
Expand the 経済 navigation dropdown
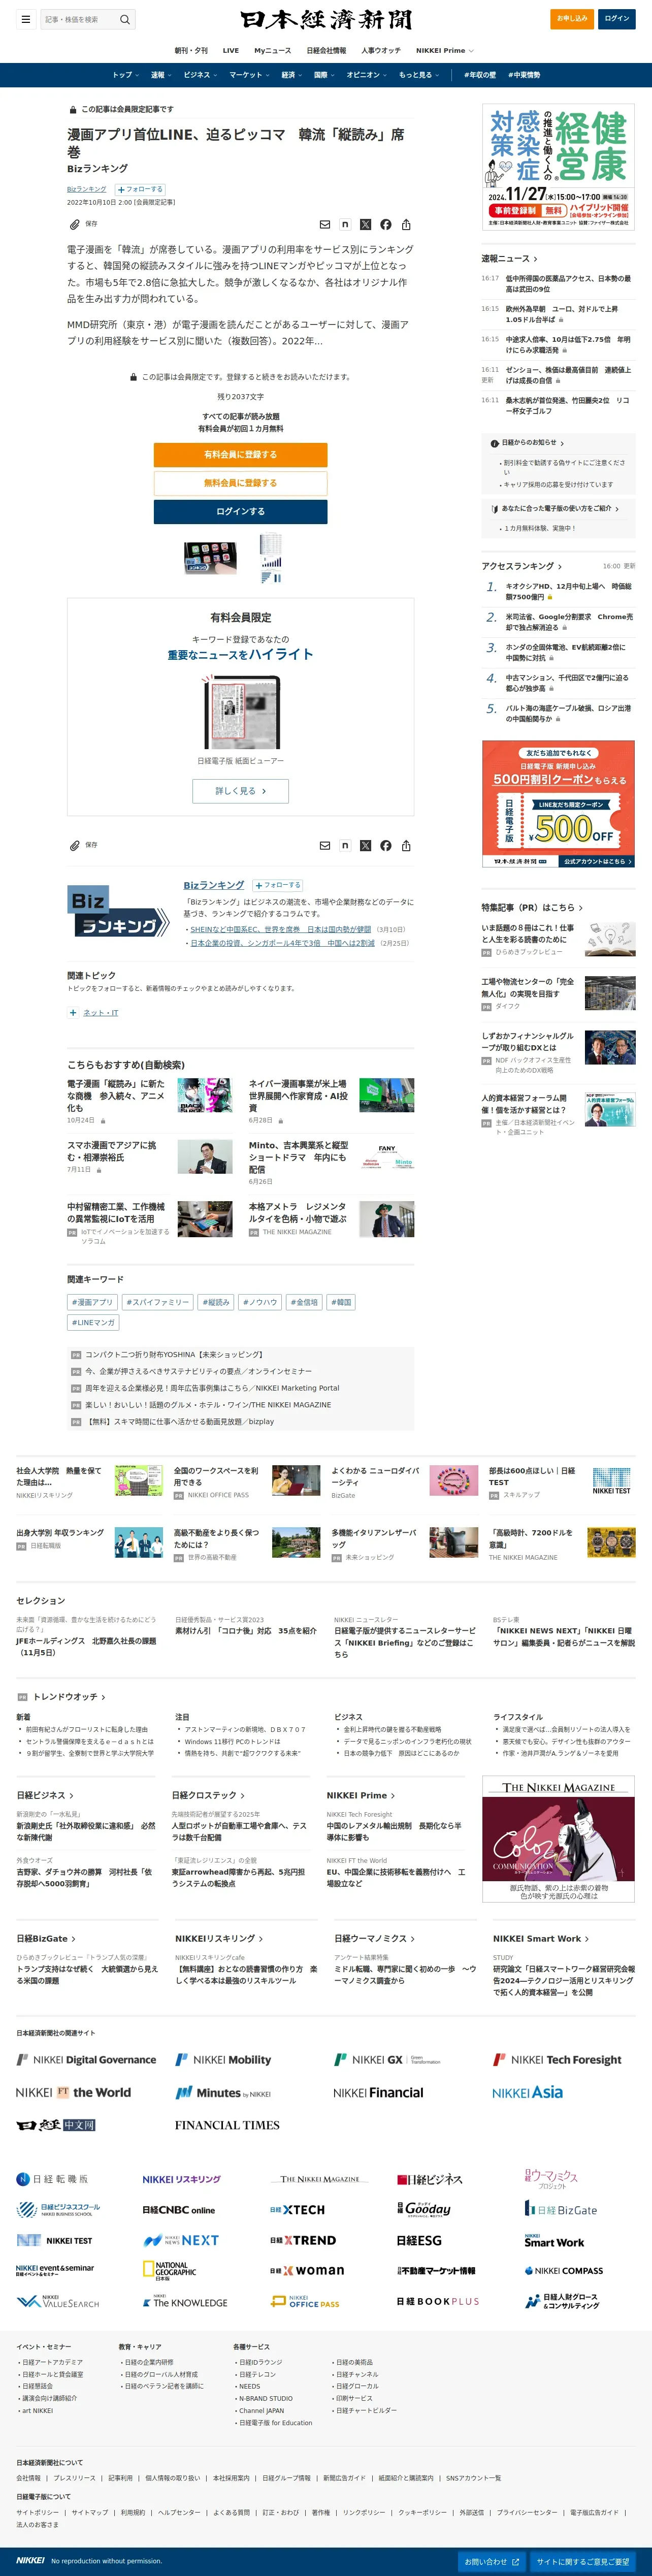click(x=291, y=75)
